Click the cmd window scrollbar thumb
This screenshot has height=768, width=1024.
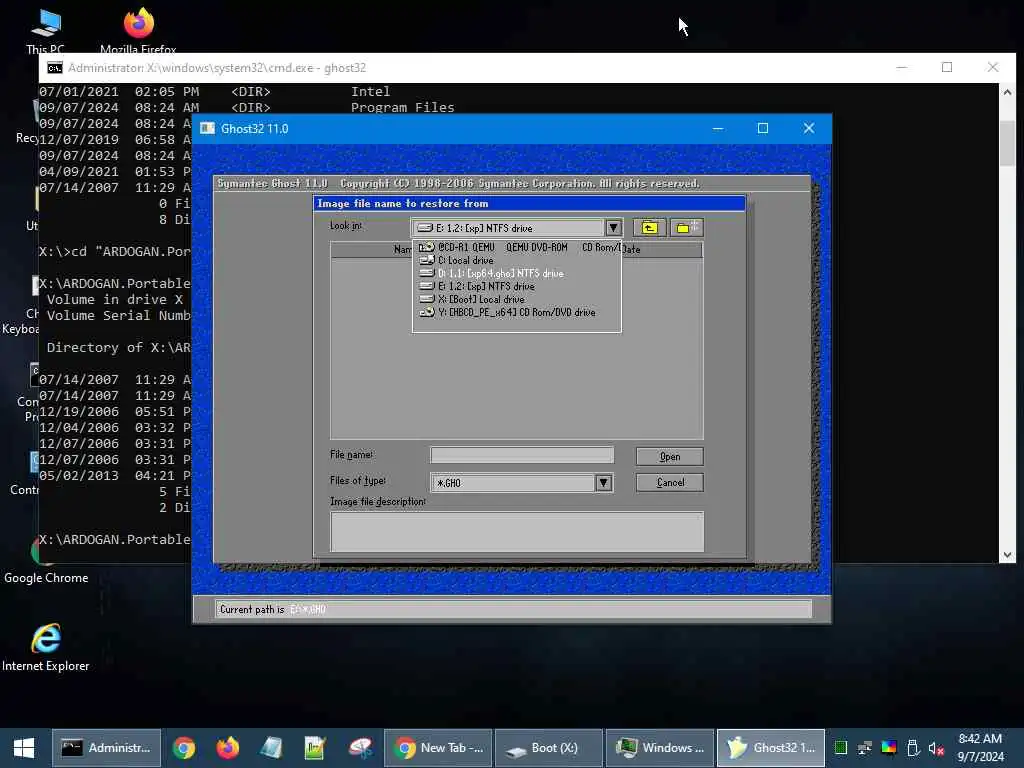click(x=1007, y=143)
